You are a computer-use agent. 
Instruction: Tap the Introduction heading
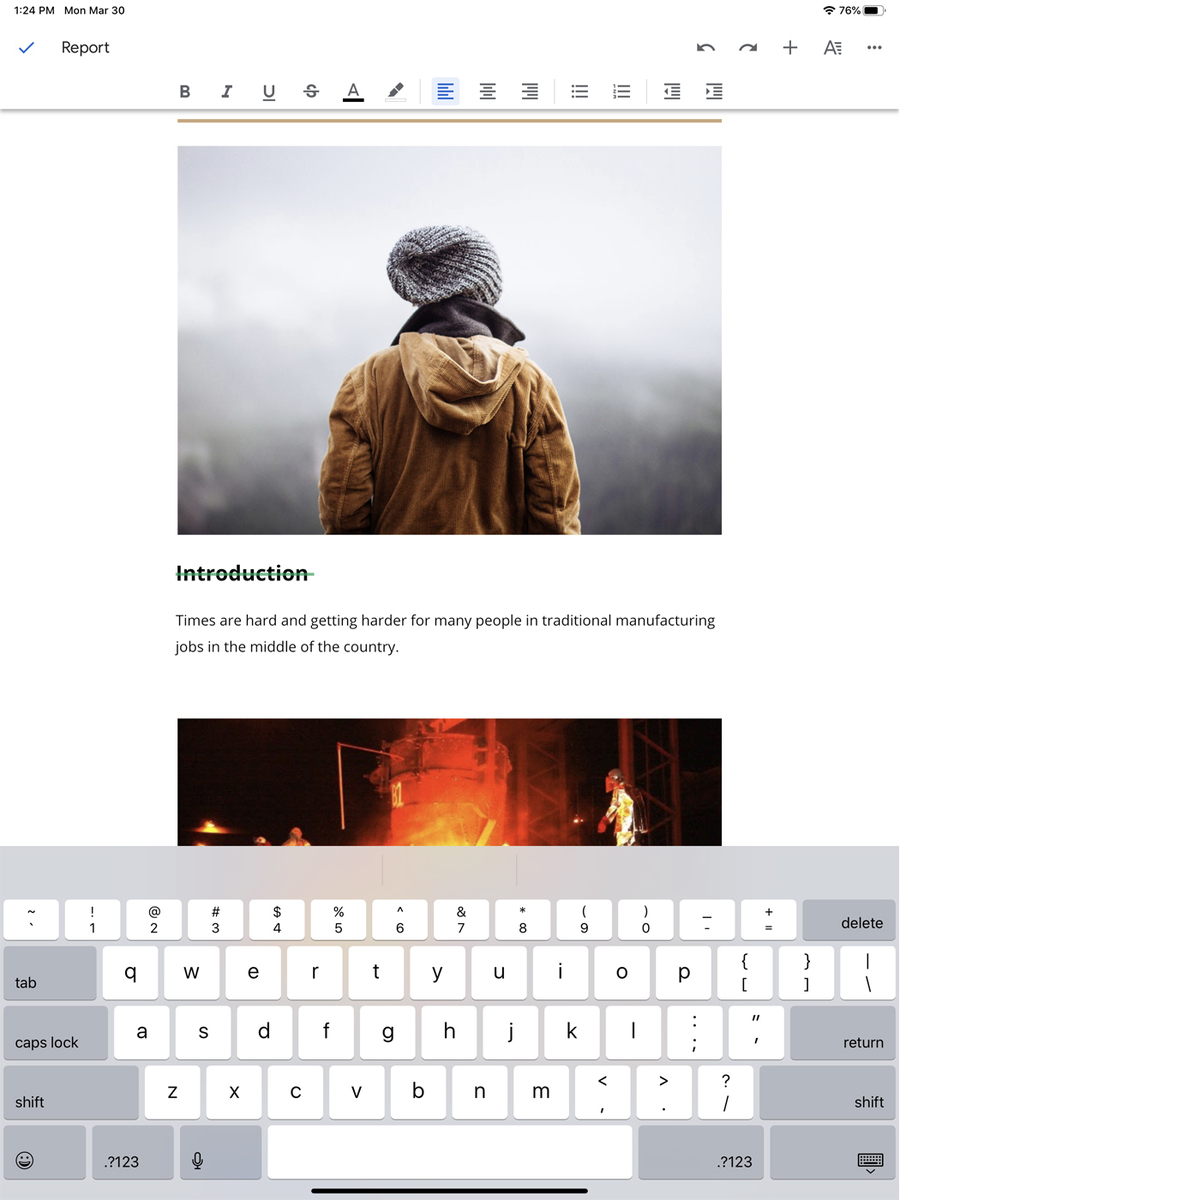(243, 573)
